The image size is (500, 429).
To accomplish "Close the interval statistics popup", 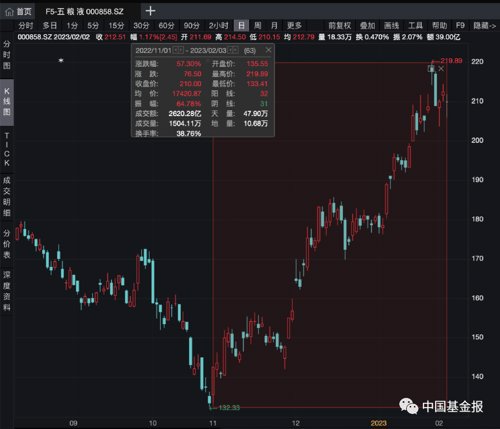I will (268, 50).
